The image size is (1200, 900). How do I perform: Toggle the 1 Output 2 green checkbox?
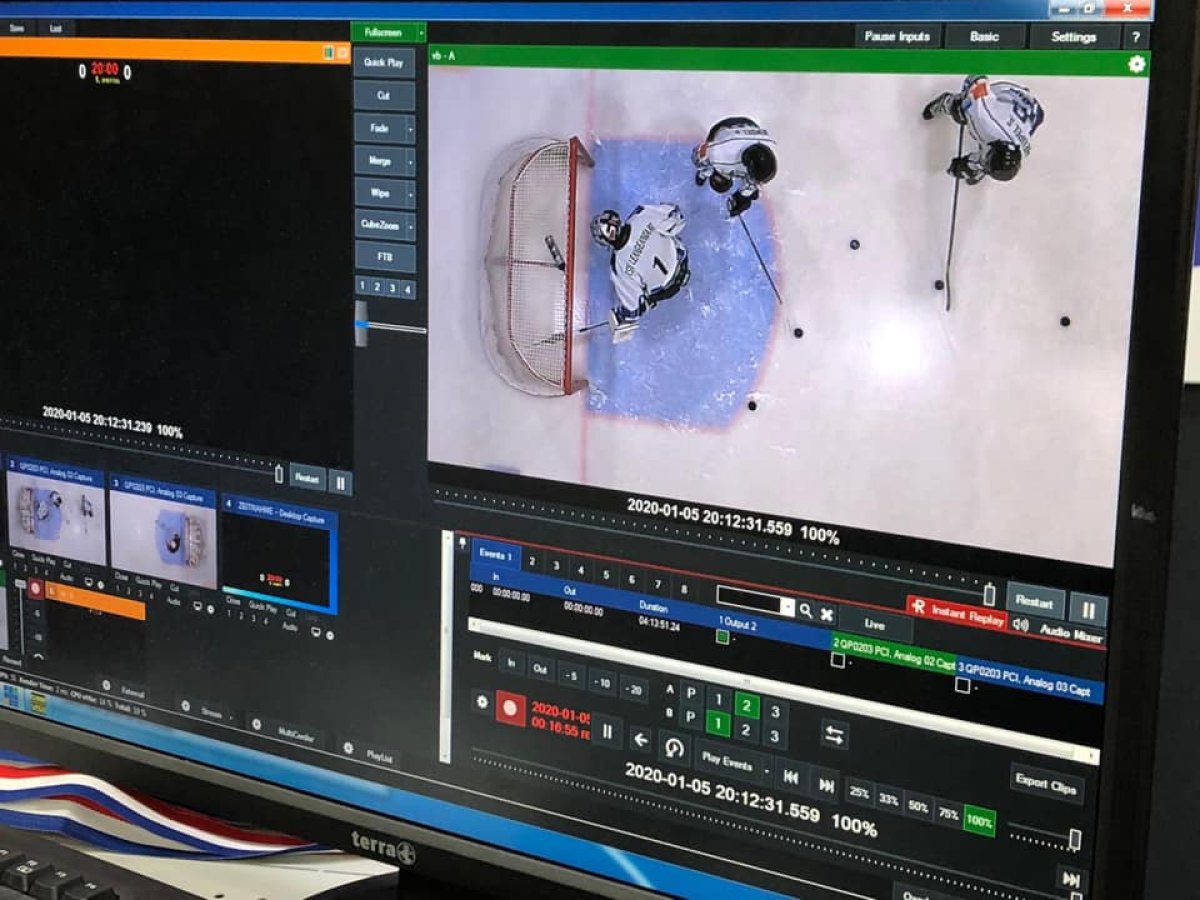click(723, 636)
